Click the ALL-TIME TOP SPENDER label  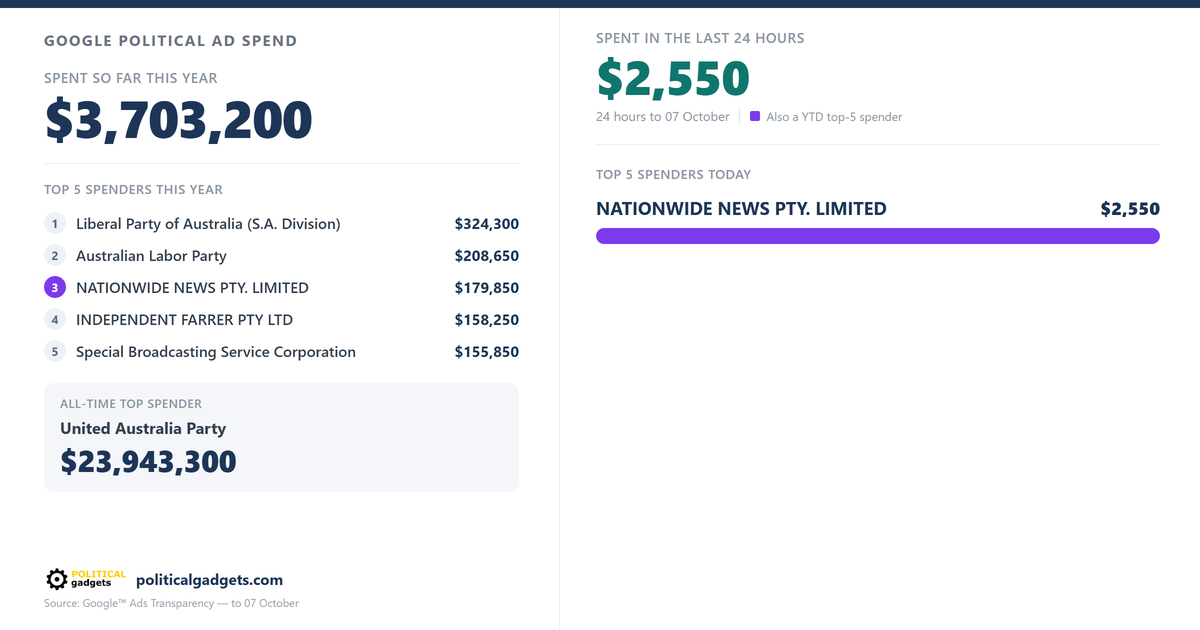tap(131, 404)
